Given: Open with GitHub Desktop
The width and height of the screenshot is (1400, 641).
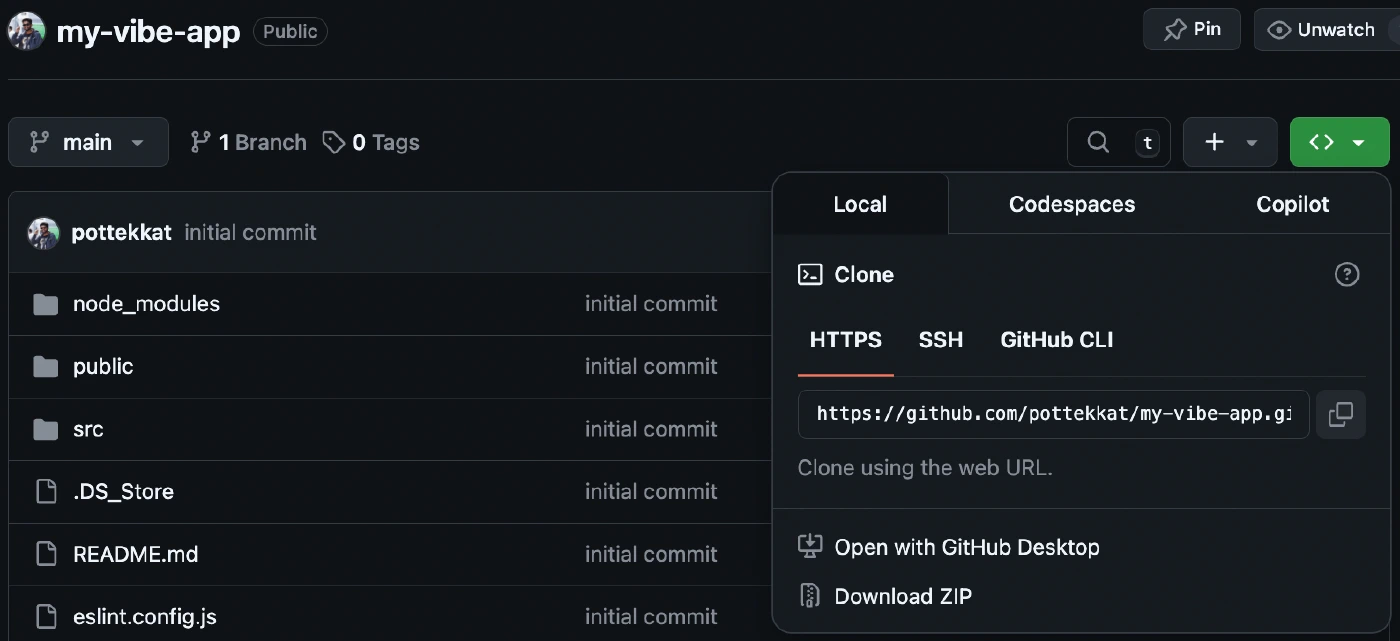Looking at the screenshot, I should (949, 547).
